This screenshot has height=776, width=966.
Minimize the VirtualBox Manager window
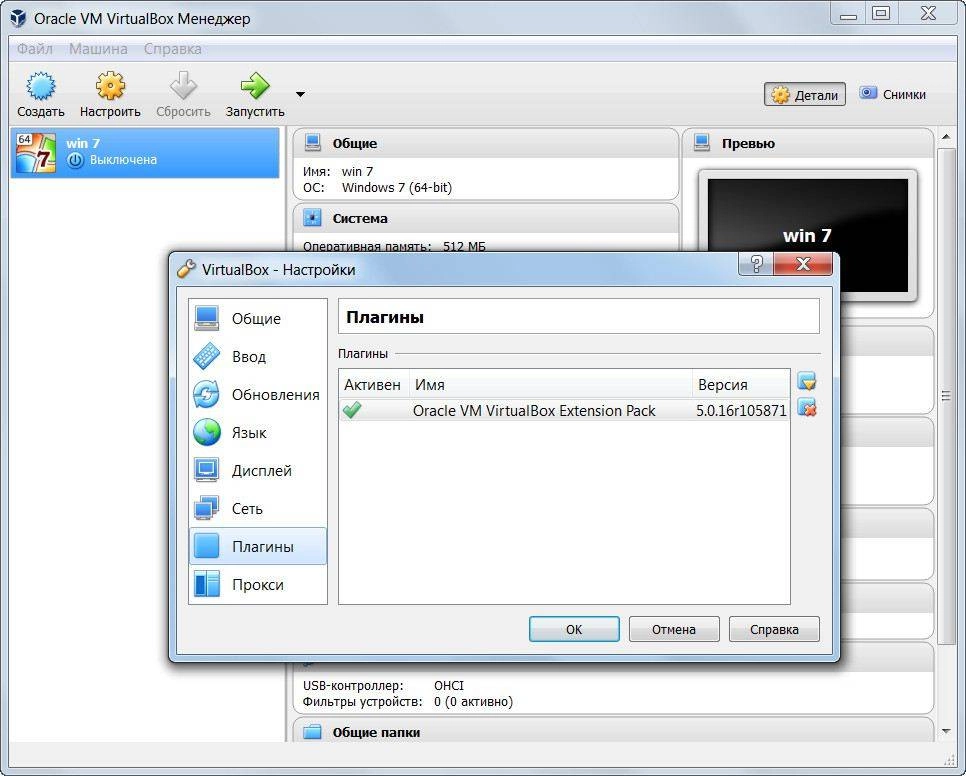(848, 14)
